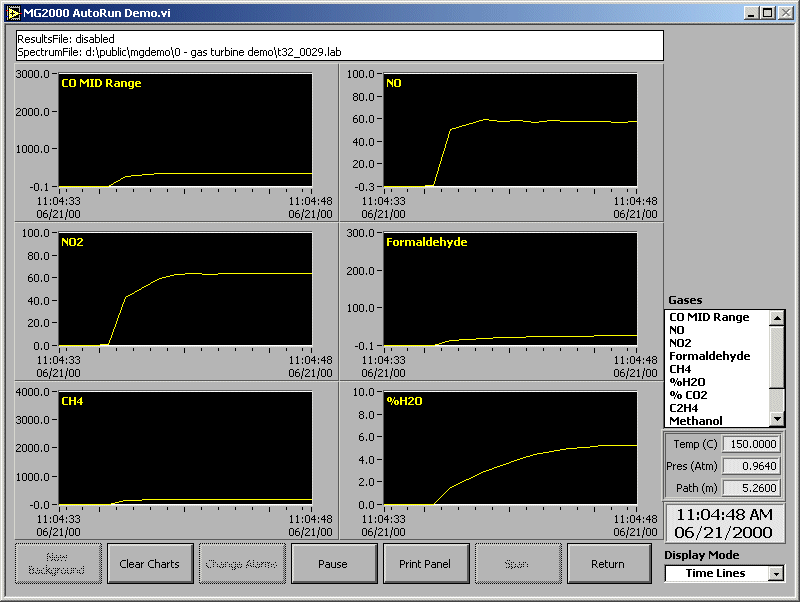Click the CO MID Range chart
800x602 pixels.
pos(186,130)
